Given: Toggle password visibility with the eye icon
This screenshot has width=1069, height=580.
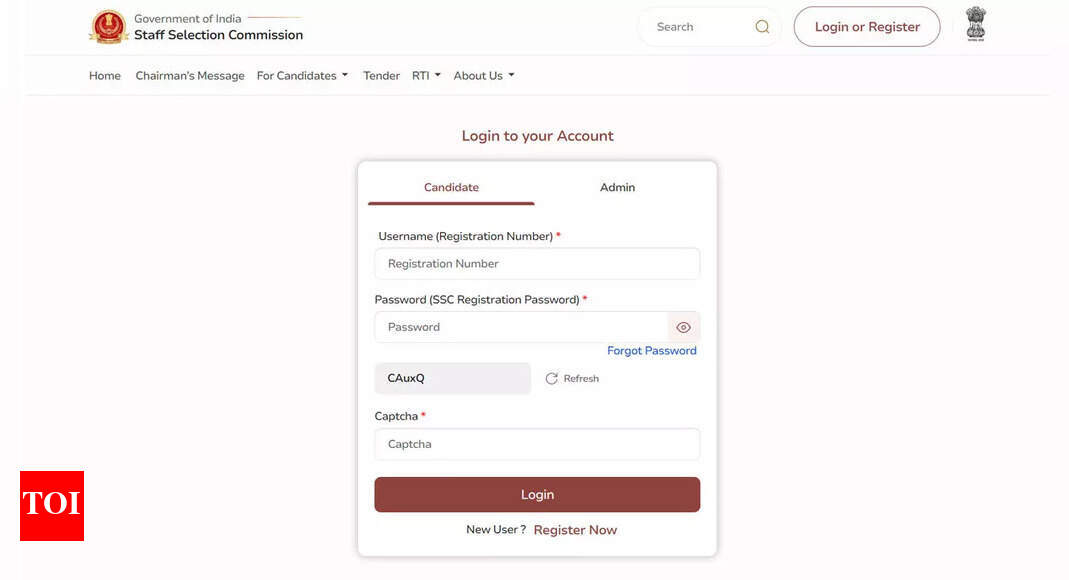Looking at the screenshot, I should tap(684, 327).
